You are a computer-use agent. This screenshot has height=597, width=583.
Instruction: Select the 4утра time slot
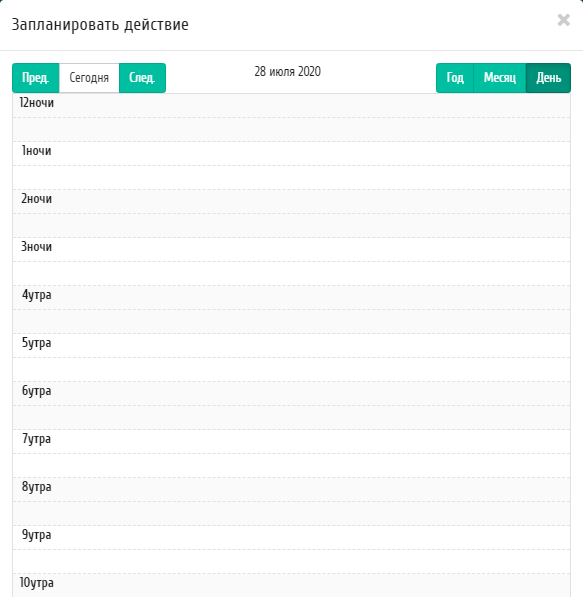click(x=291, y=297)
